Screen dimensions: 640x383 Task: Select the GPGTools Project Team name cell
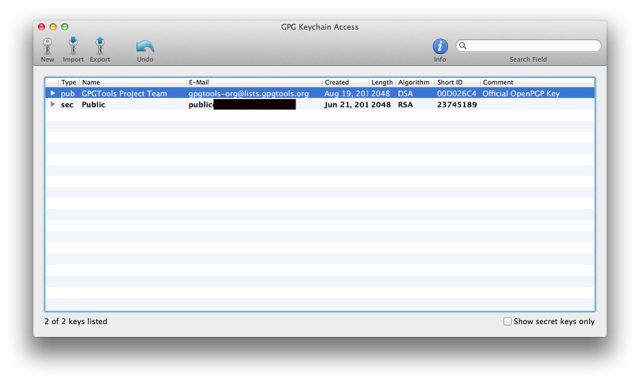tap(124, 94)
